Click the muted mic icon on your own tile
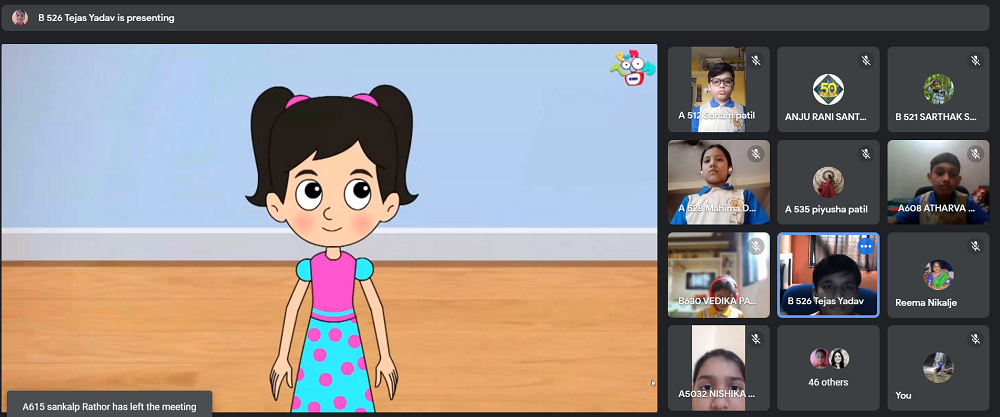The image size is (1000, 417). [975, 339]
